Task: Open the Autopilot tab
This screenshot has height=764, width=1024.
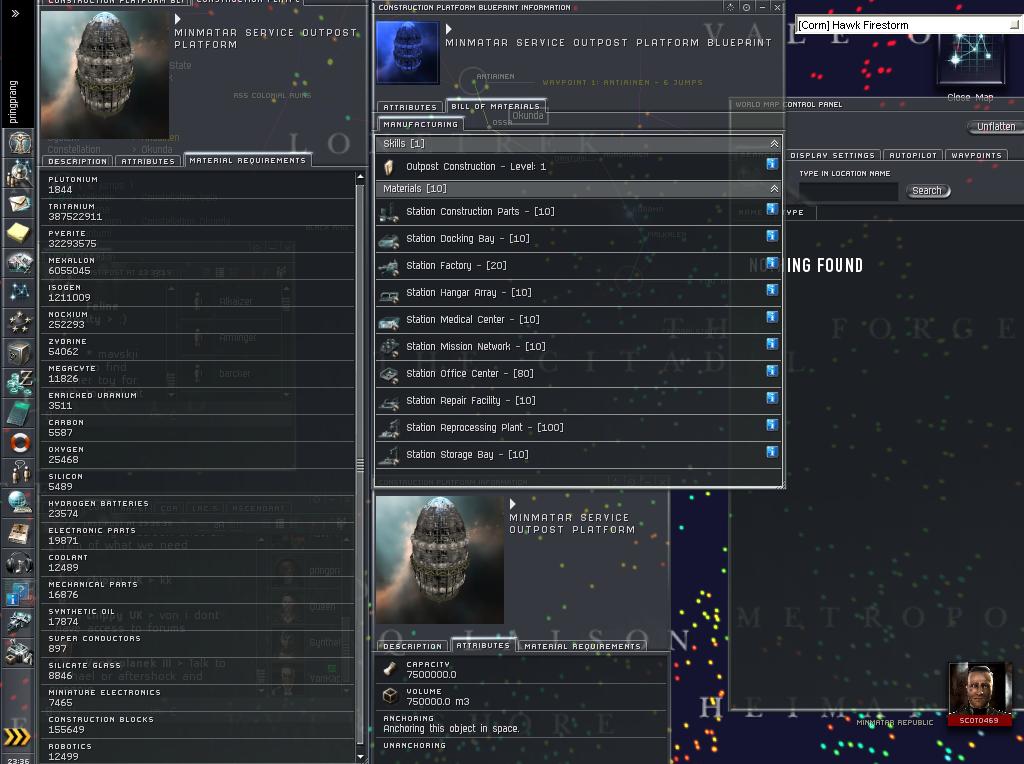Action: coord(913,155)
